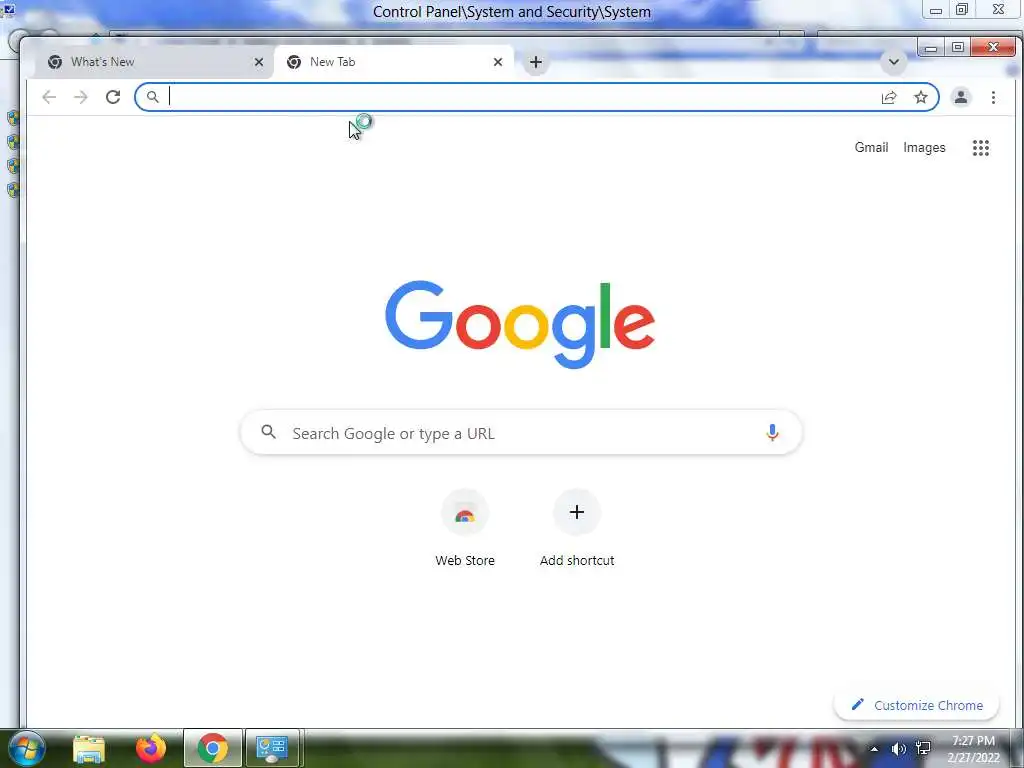1024x768 pixels.
Task: Start voice search with the microphone
Action: pyautogui.click(x=772, y=432)
